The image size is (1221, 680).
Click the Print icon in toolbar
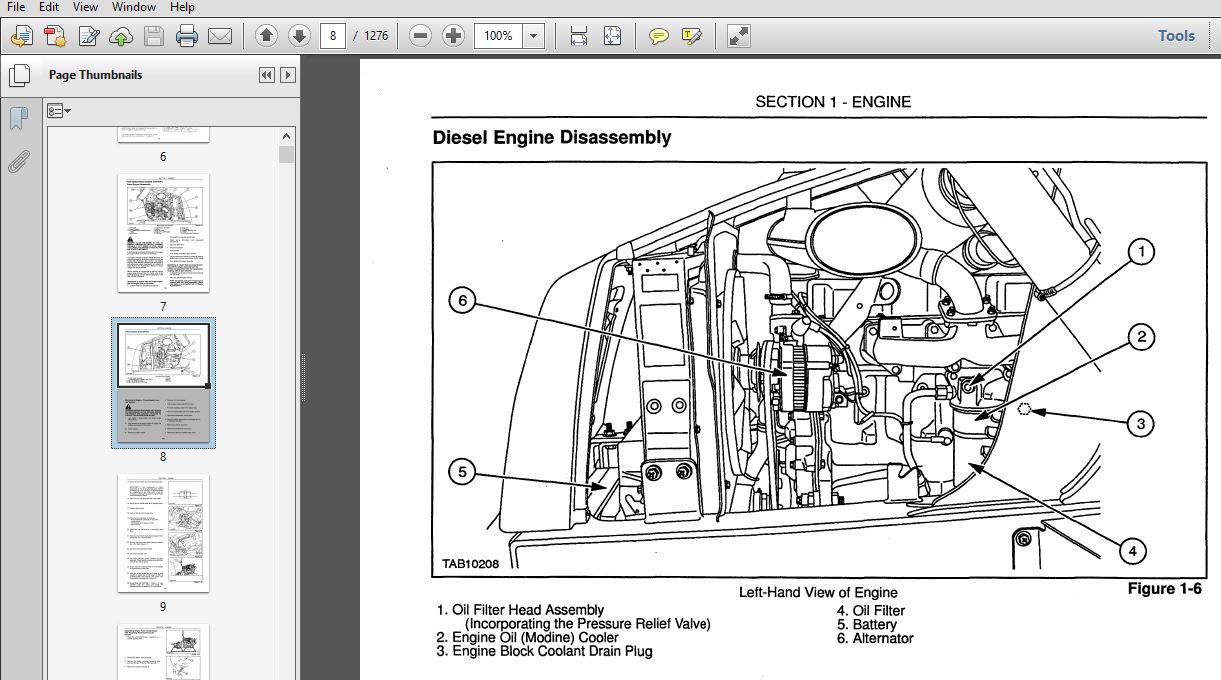click(x=187, y=37)
